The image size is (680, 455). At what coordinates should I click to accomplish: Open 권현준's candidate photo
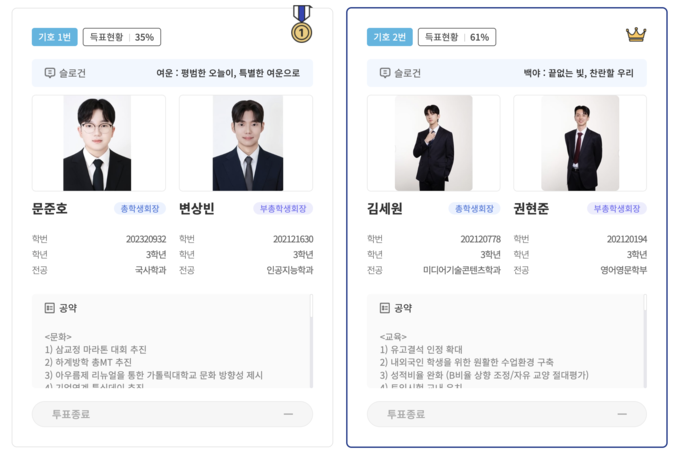580,143
